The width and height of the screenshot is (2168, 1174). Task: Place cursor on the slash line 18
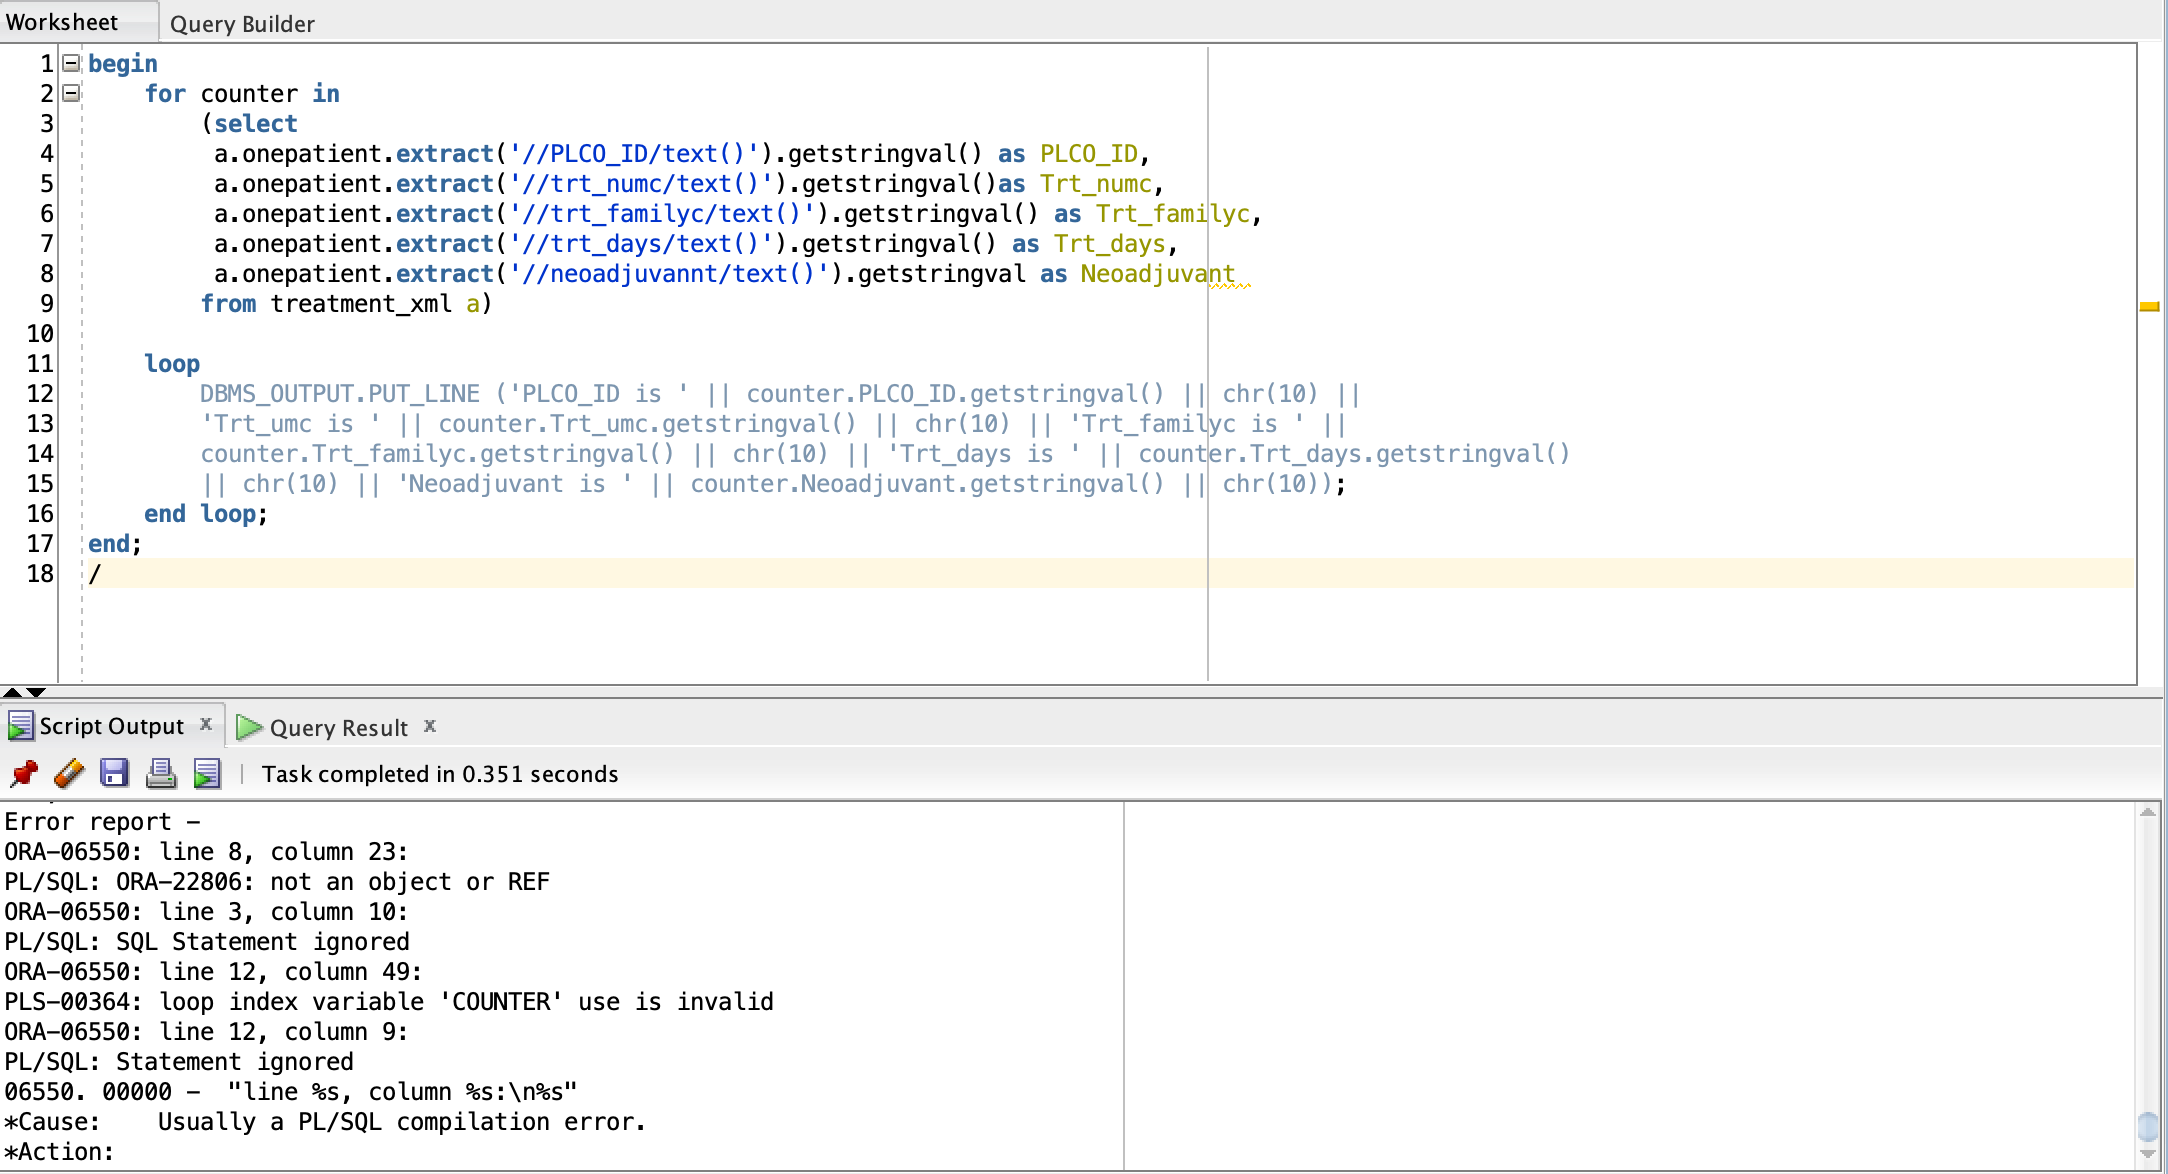tap(95, 574)
